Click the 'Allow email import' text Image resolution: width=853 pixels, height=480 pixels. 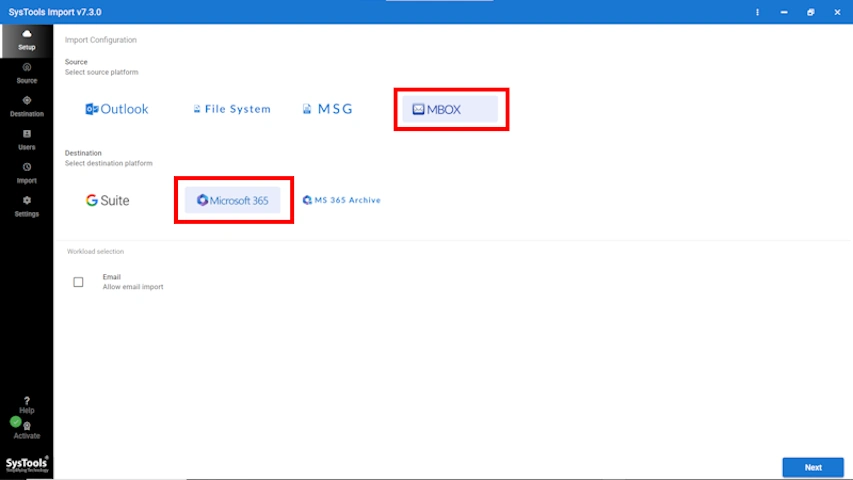pyautogui.click(x=133, y=287)
